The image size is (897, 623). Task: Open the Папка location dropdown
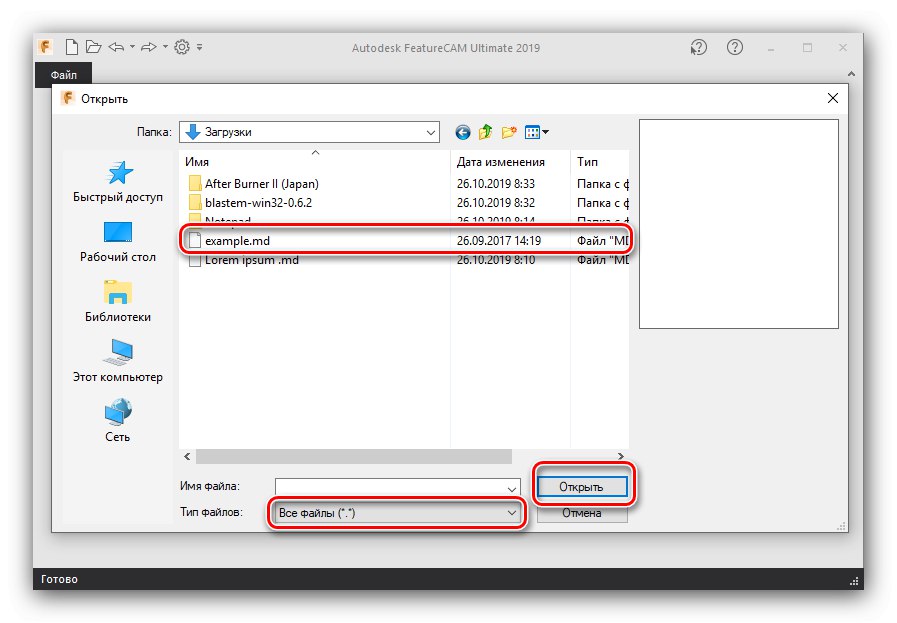point(309,132)
